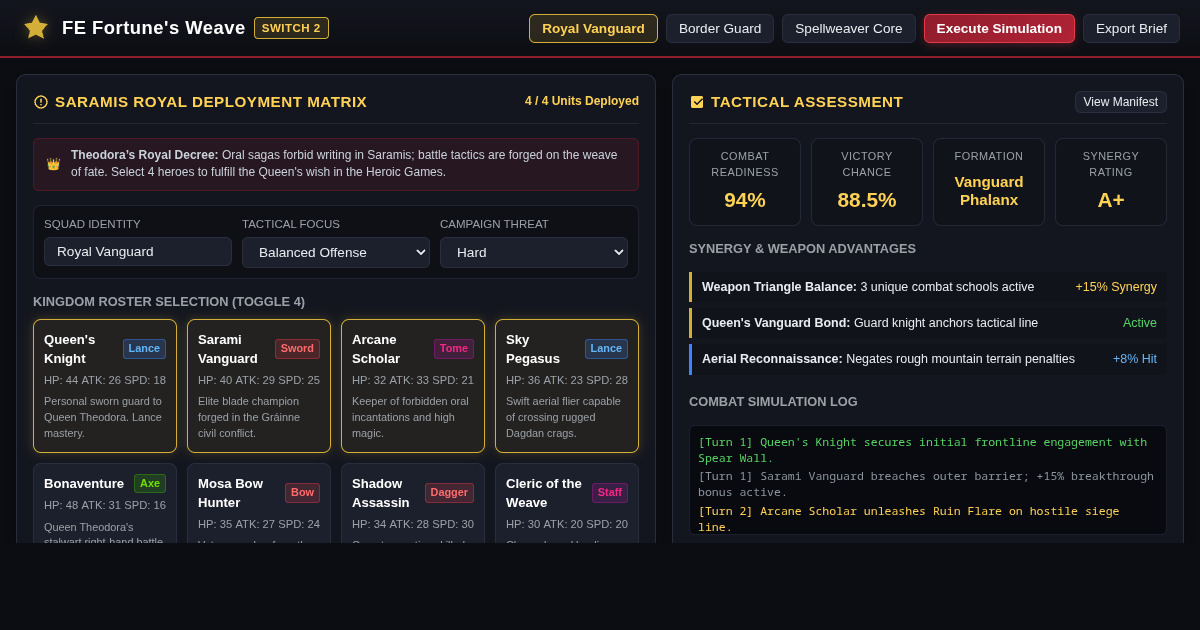This screenshot has height=630, width=1200.
Task: Click the Turn 1 Sarami Vanguard log entry
Action: pos(926,484)
